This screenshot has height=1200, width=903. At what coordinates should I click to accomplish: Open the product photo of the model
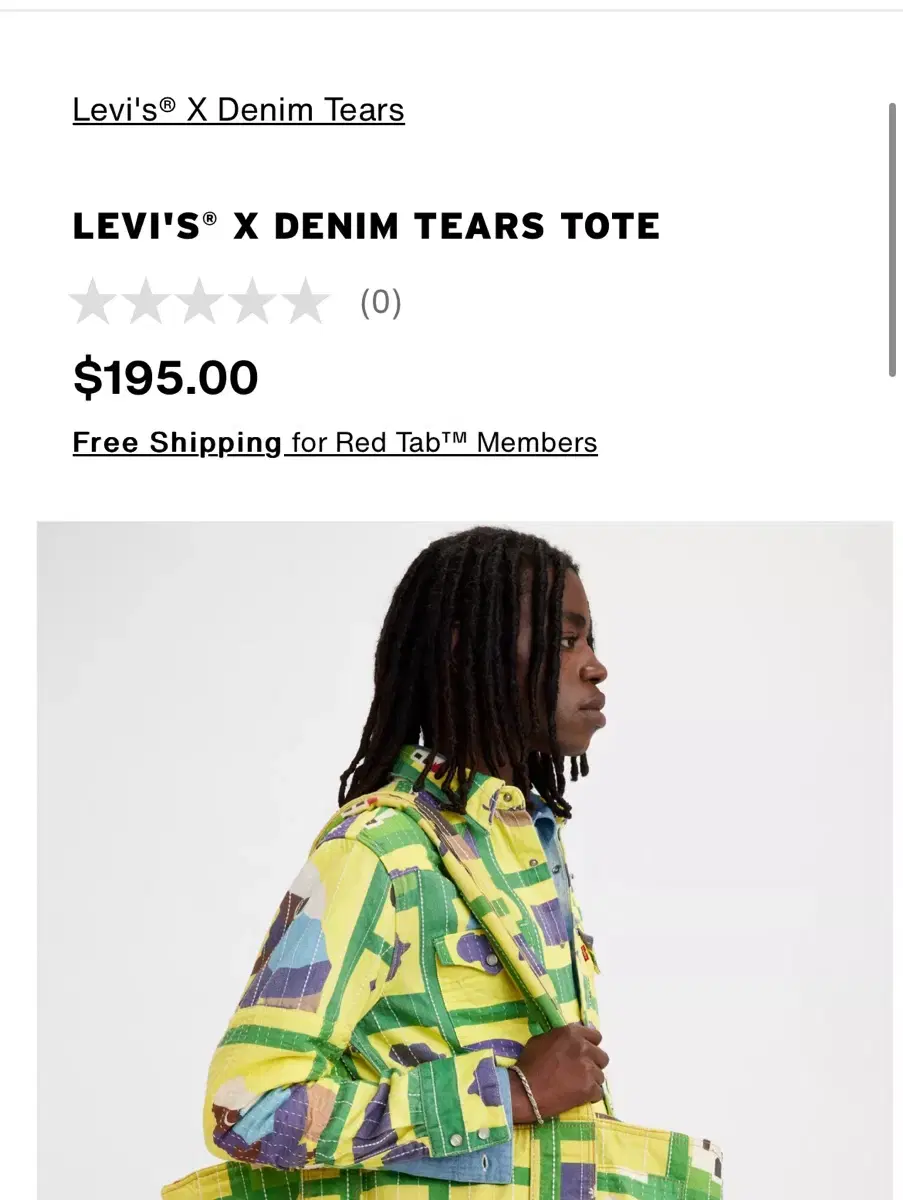coord(465,860)
